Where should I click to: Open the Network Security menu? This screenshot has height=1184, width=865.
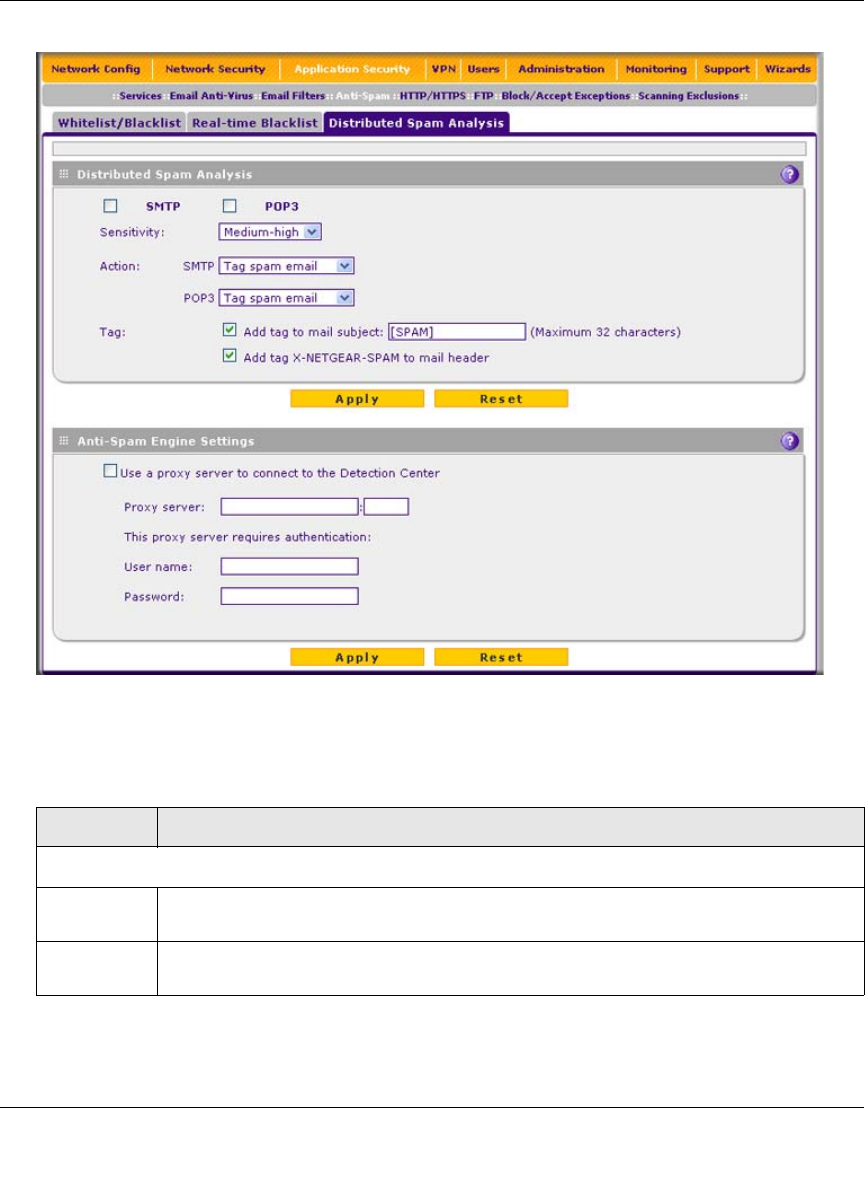coord(215,69)
